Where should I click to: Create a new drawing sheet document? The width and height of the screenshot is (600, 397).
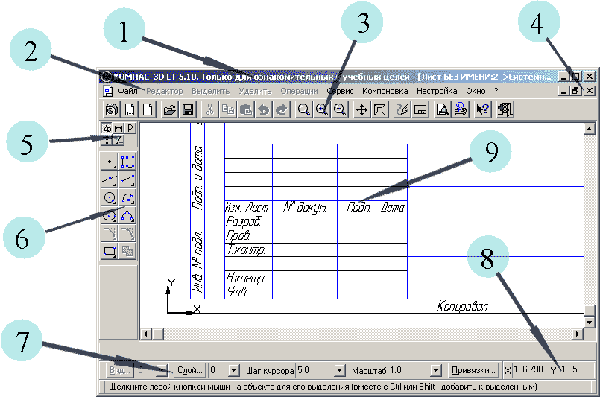[x=129, y=110]
